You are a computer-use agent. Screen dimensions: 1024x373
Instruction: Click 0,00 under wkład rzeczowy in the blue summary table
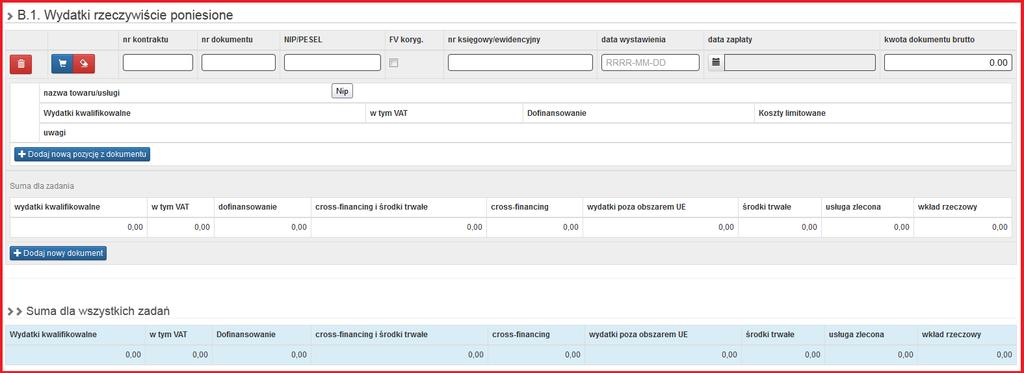click(1004, 355)
